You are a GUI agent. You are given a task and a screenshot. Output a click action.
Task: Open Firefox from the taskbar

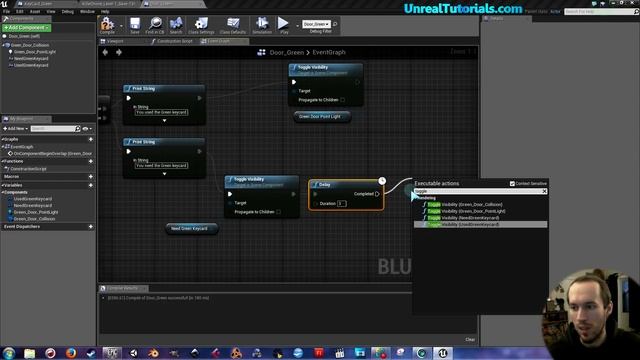point(71,353)
